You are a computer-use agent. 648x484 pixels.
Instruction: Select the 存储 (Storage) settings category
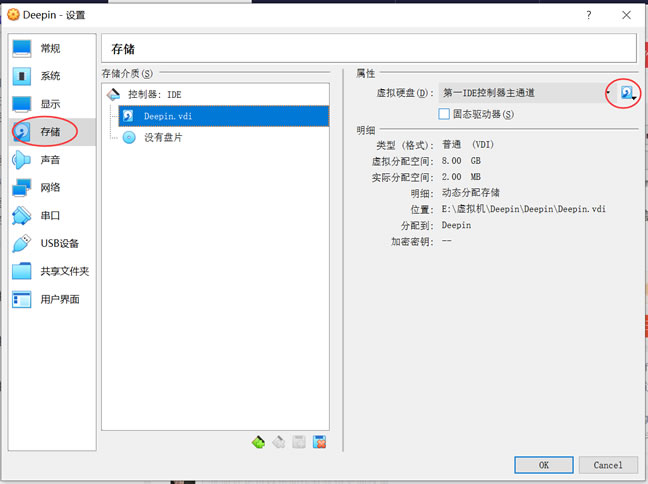click(x=52, y=132)
